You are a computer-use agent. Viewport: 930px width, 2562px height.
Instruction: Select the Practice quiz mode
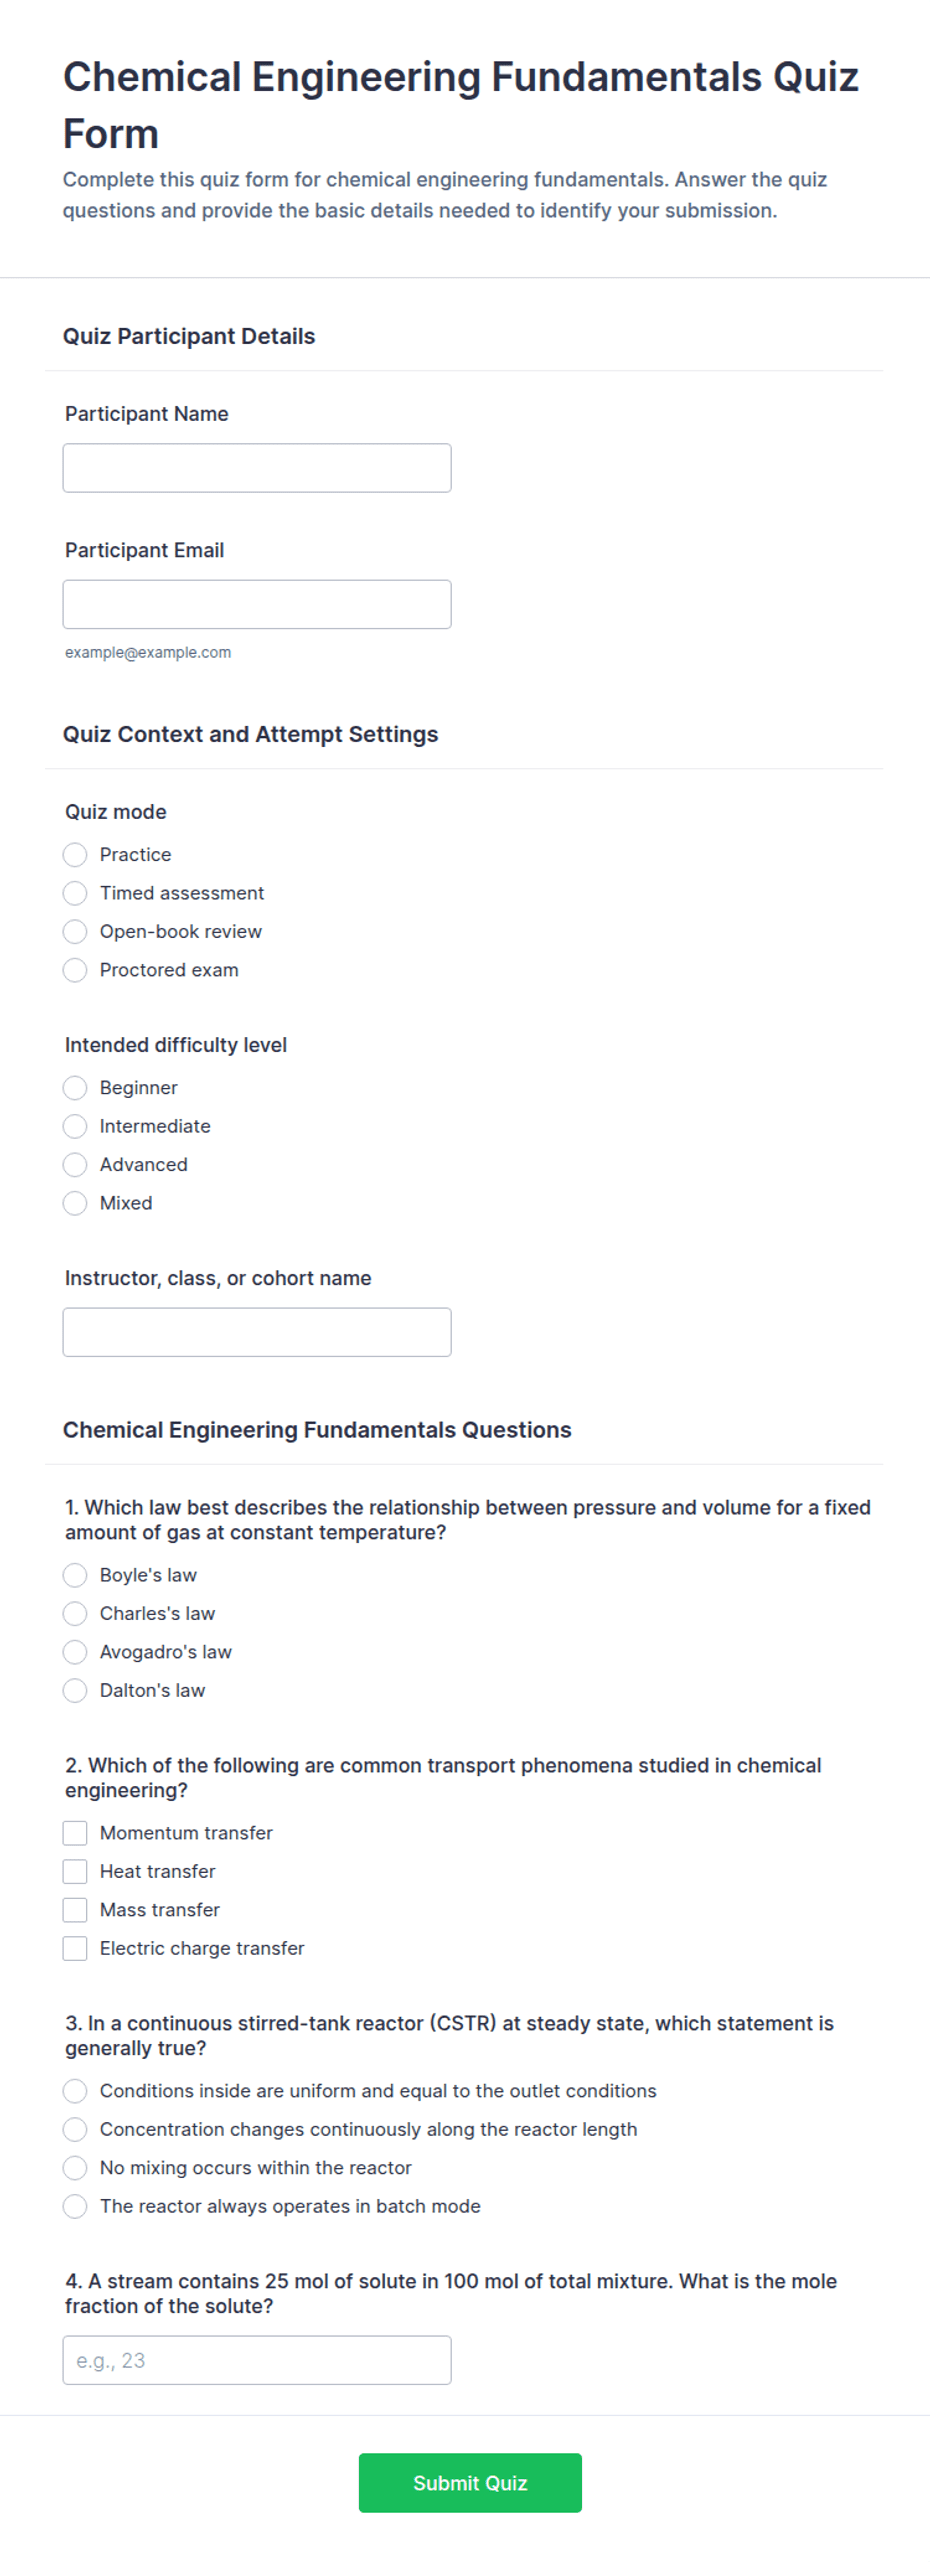(x=75, y=854)
